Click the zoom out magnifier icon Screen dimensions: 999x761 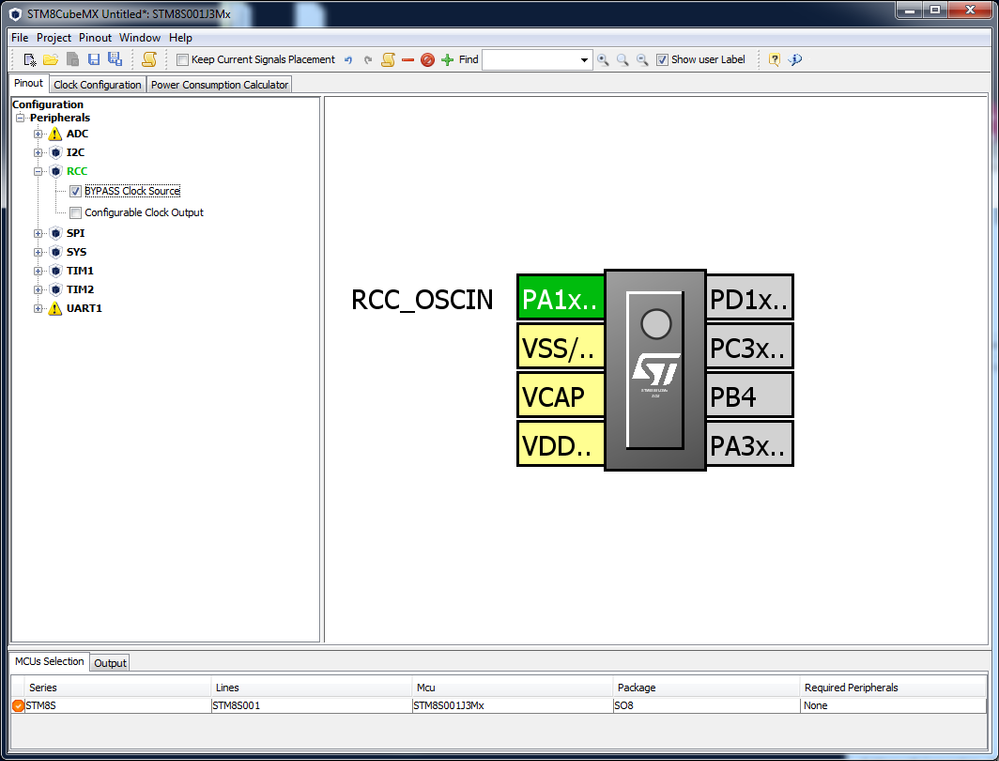tap(642, 60)
